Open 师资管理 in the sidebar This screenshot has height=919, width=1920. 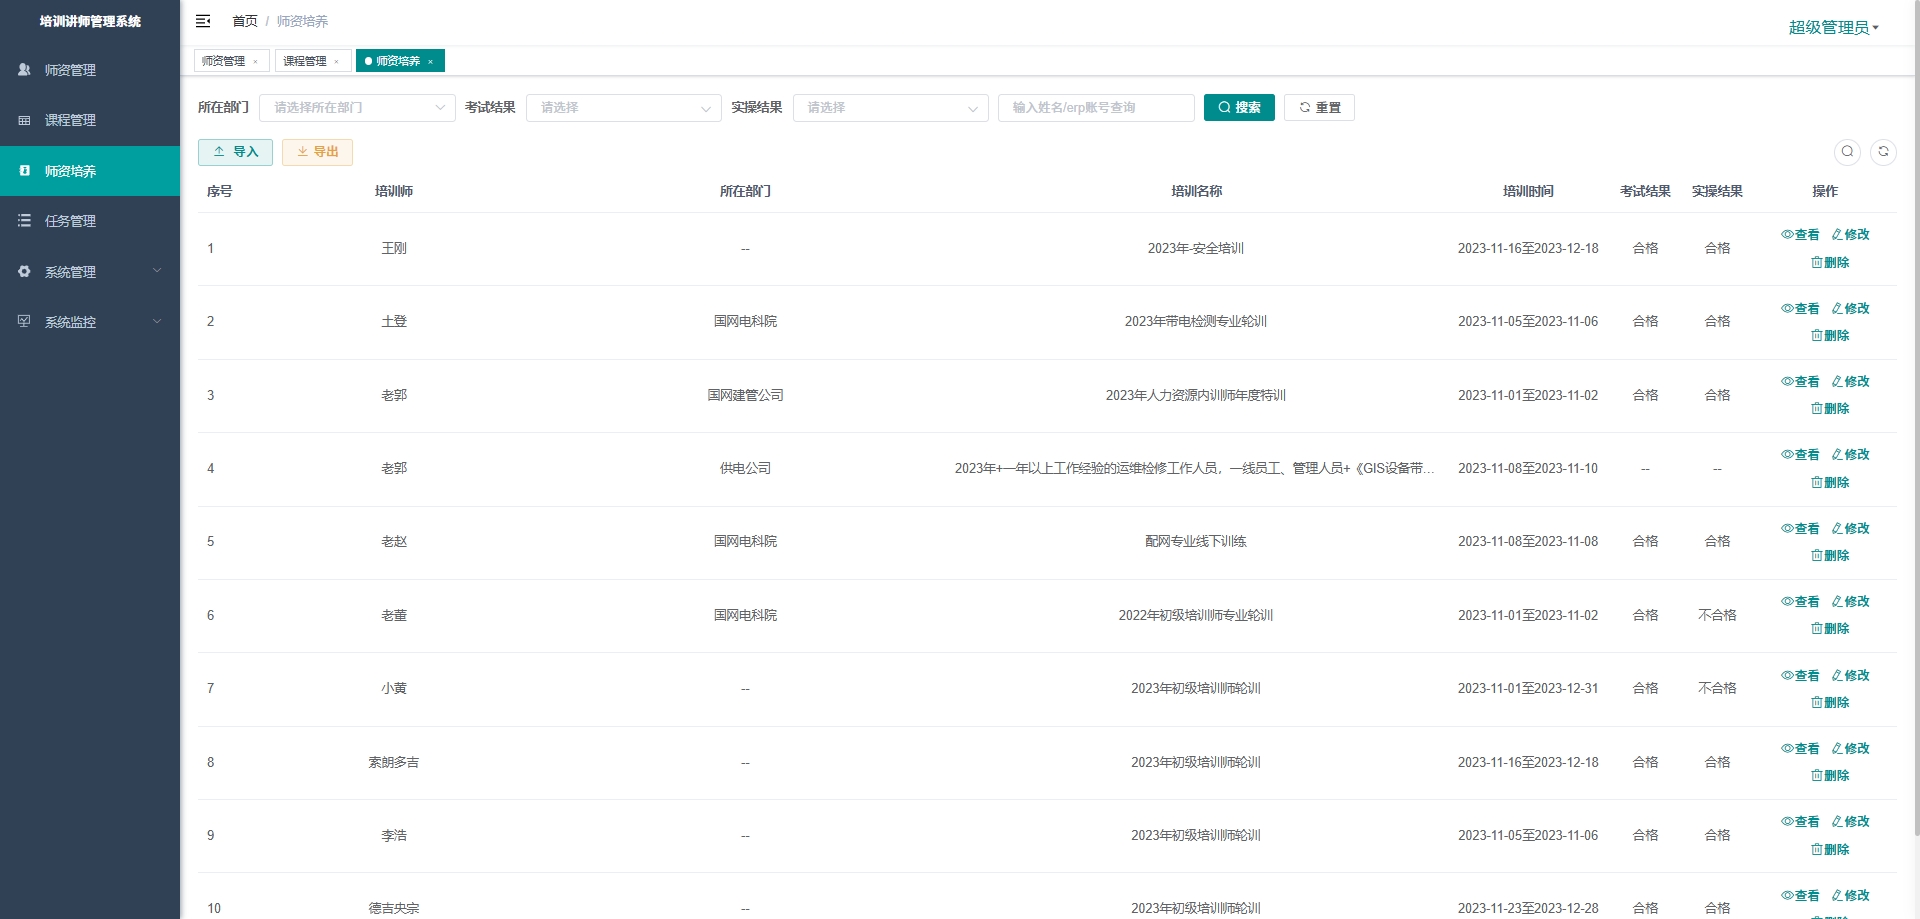[90, 70]
